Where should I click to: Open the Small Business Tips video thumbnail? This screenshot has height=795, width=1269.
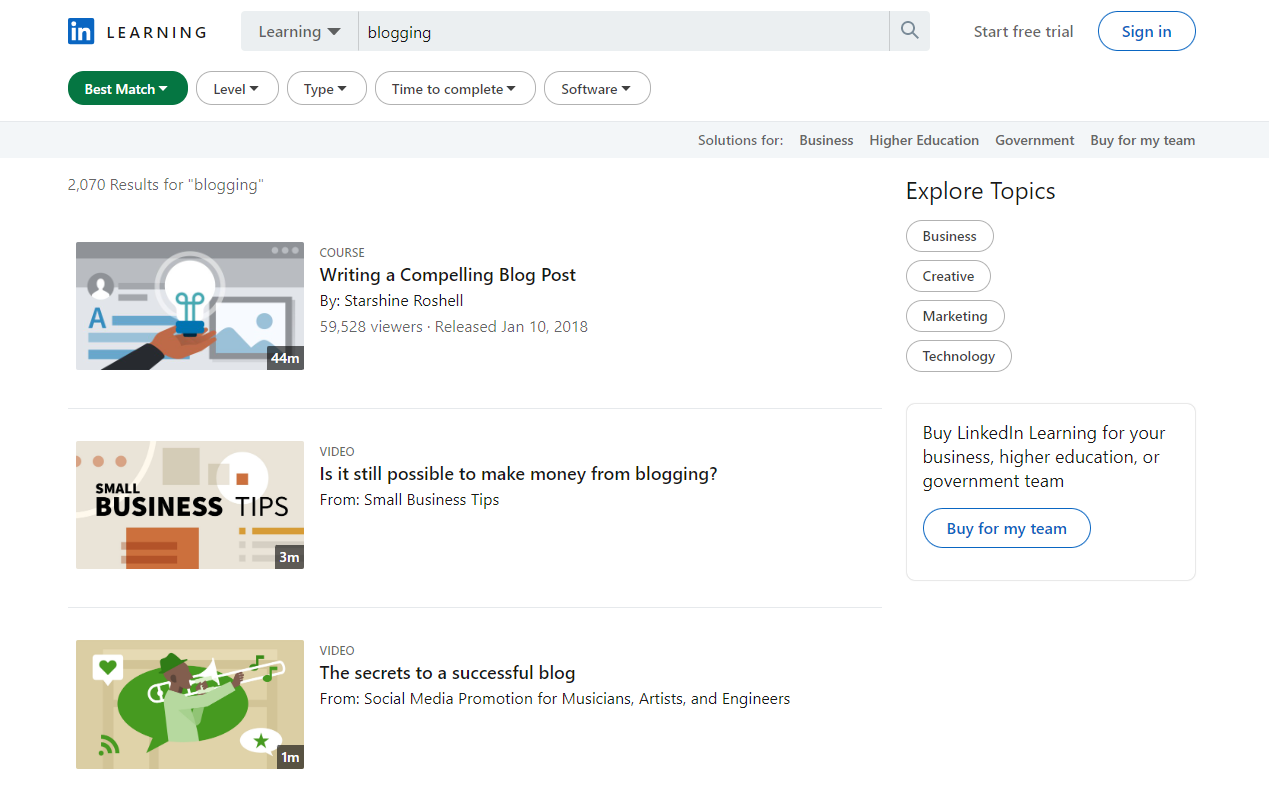pyautogui.click(x=190, y=505)
